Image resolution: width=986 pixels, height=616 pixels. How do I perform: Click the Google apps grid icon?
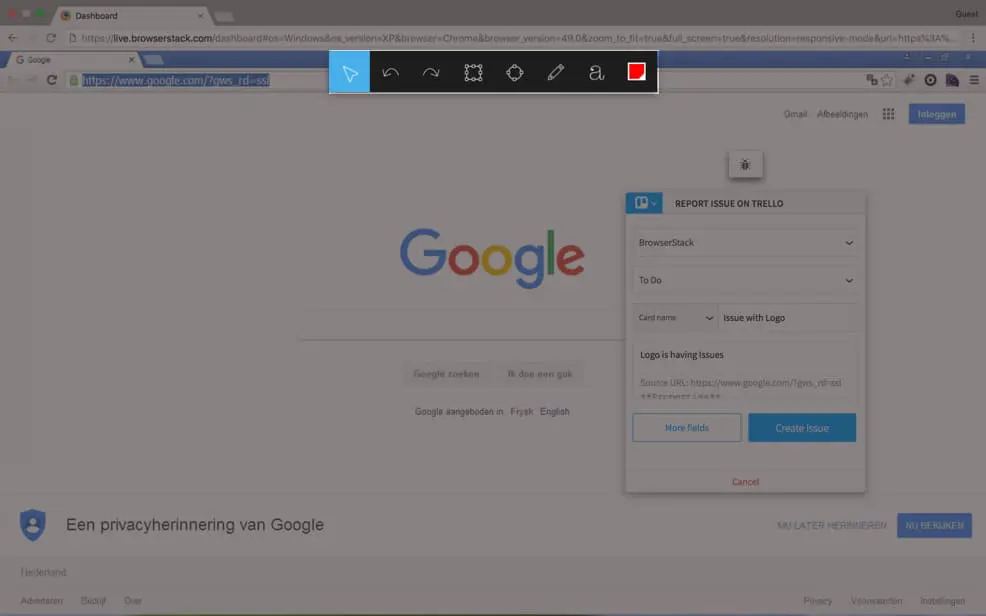888,115
